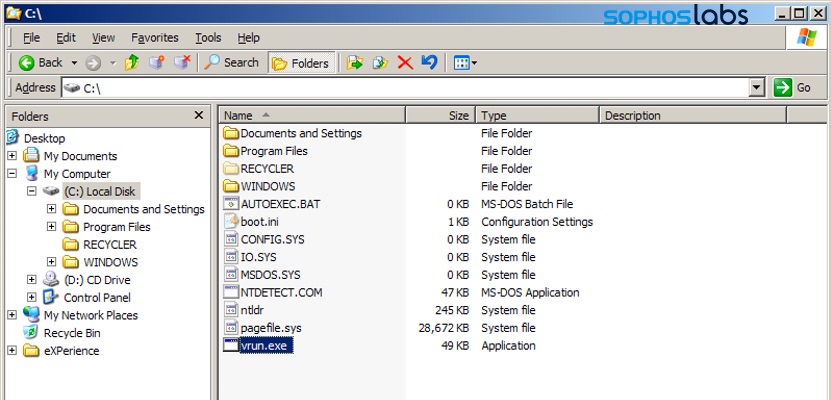Click the Go button
The width and height of the screenshot is (831, 400).
tap(793, 87)
